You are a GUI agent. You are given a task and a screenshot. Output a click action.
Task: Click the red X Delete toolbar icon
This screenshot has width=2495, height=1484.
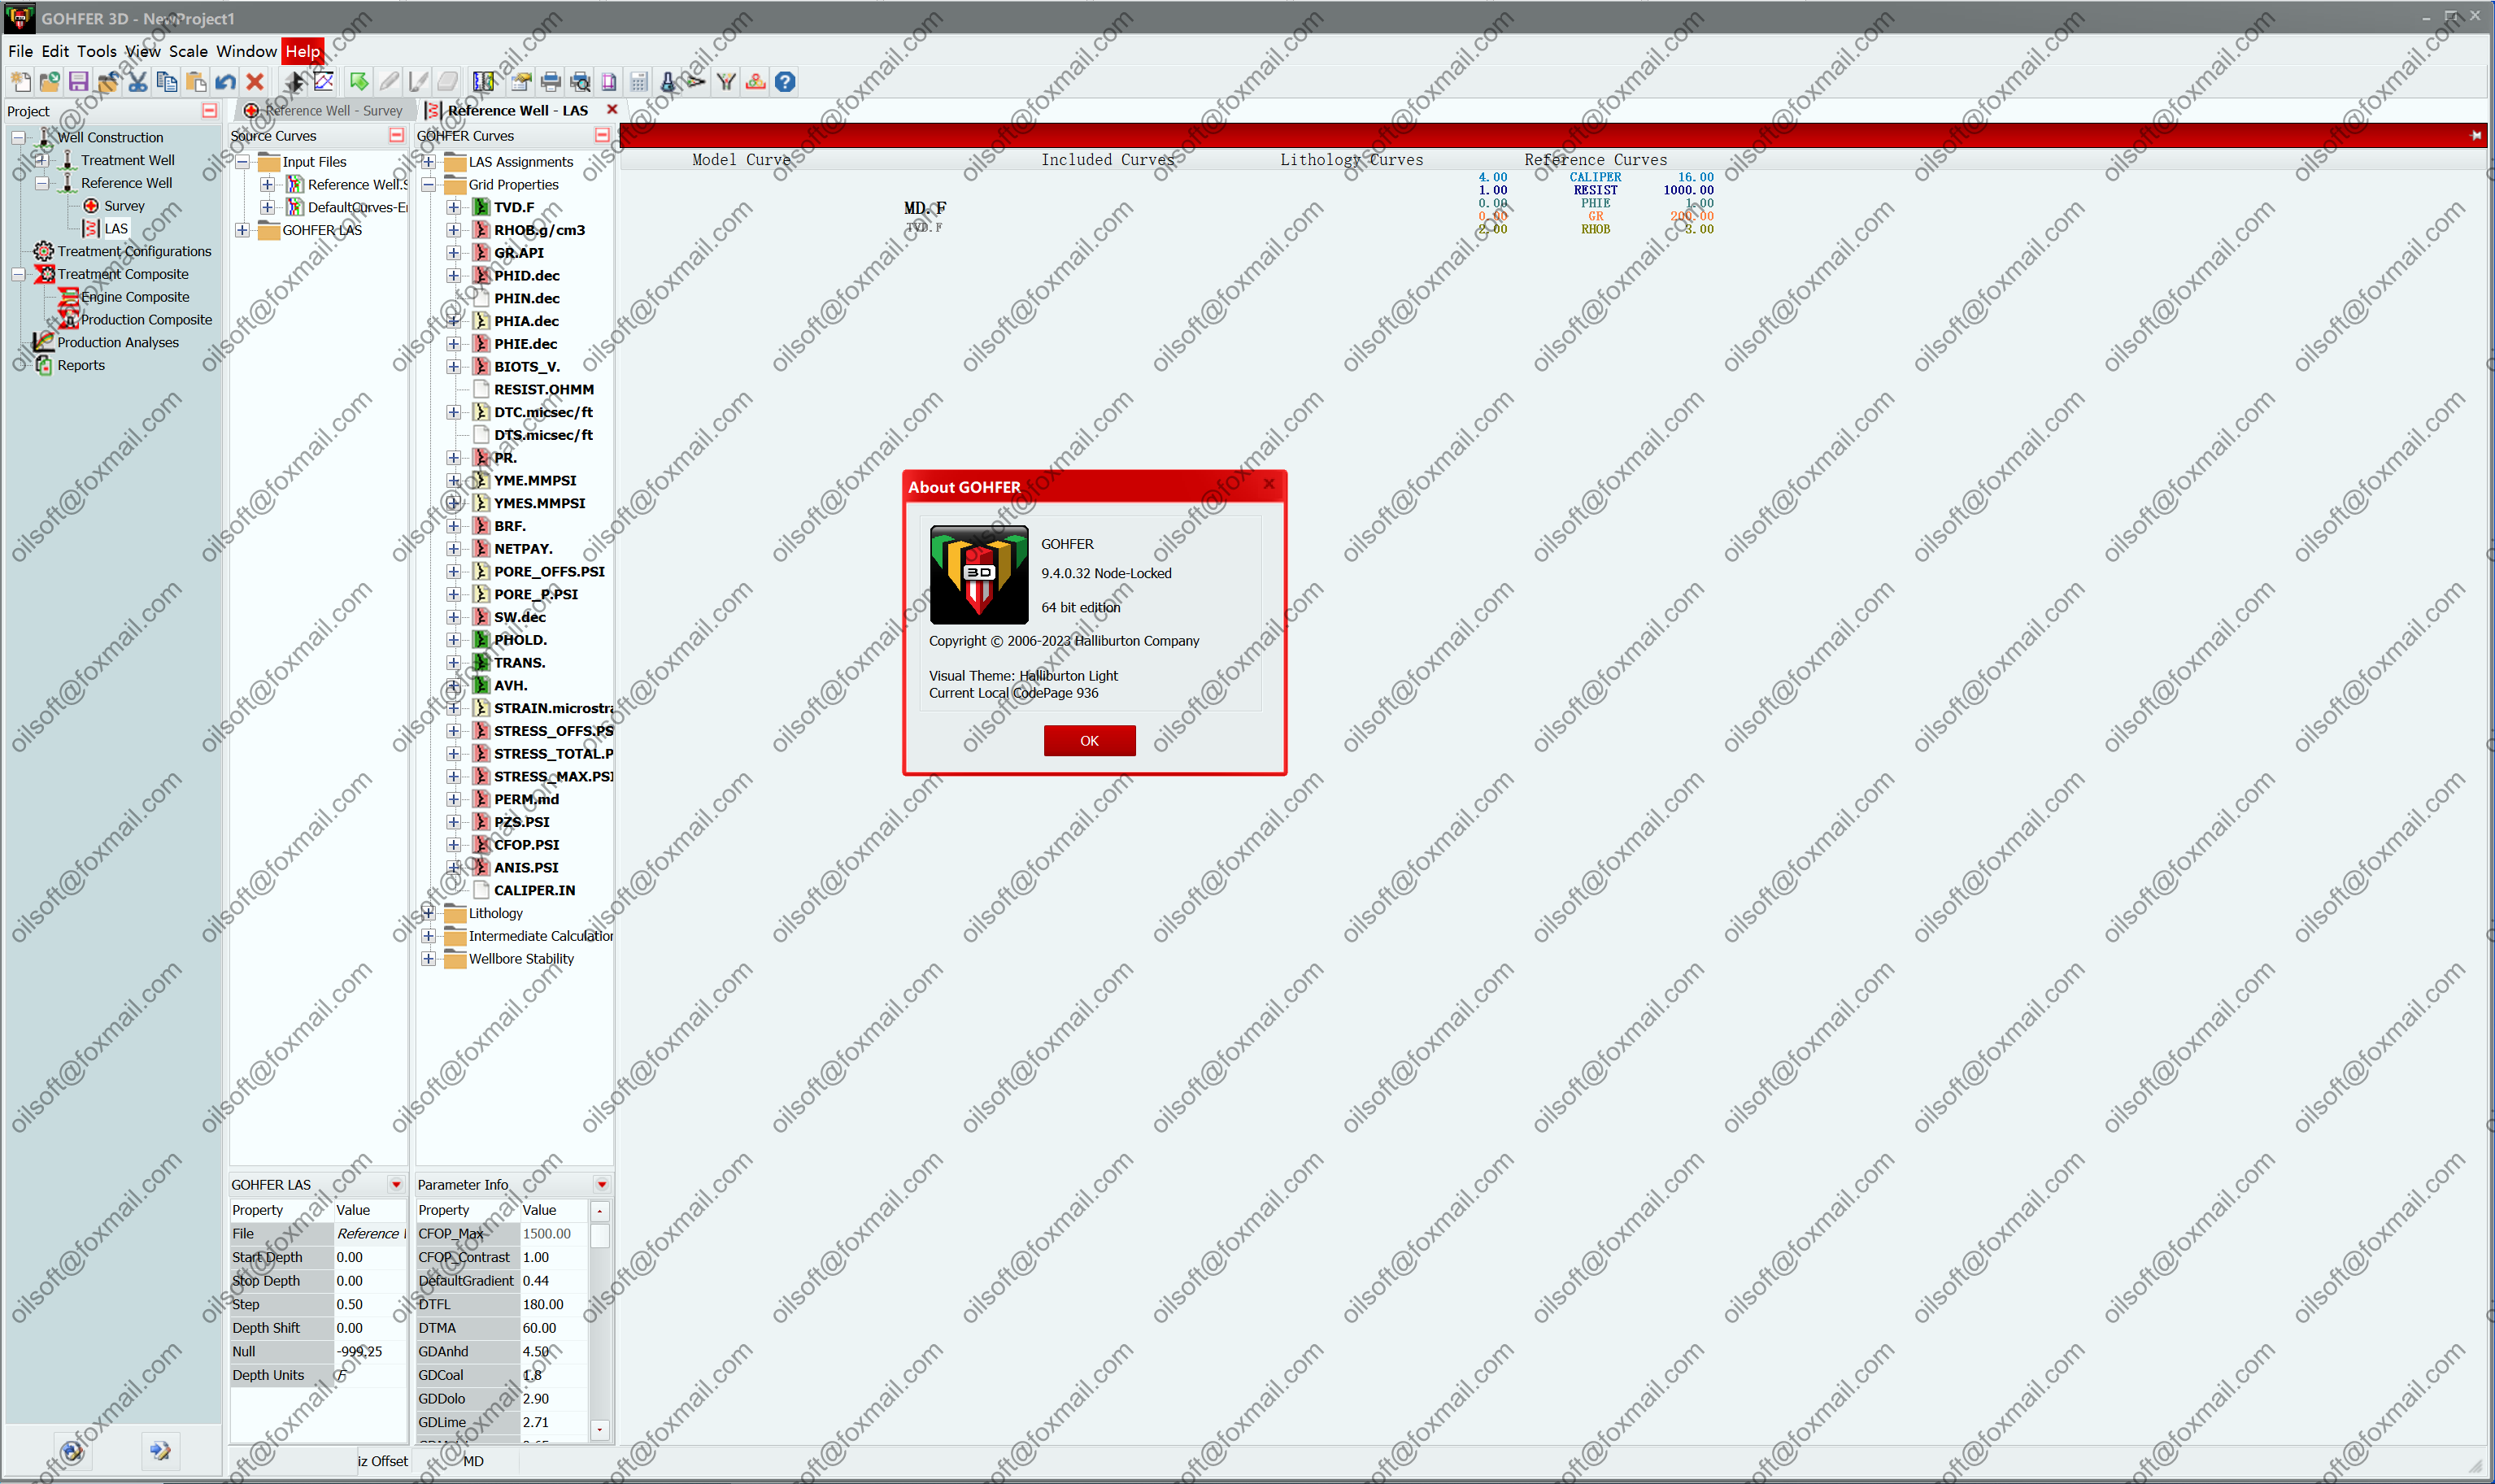coord(255,82)
